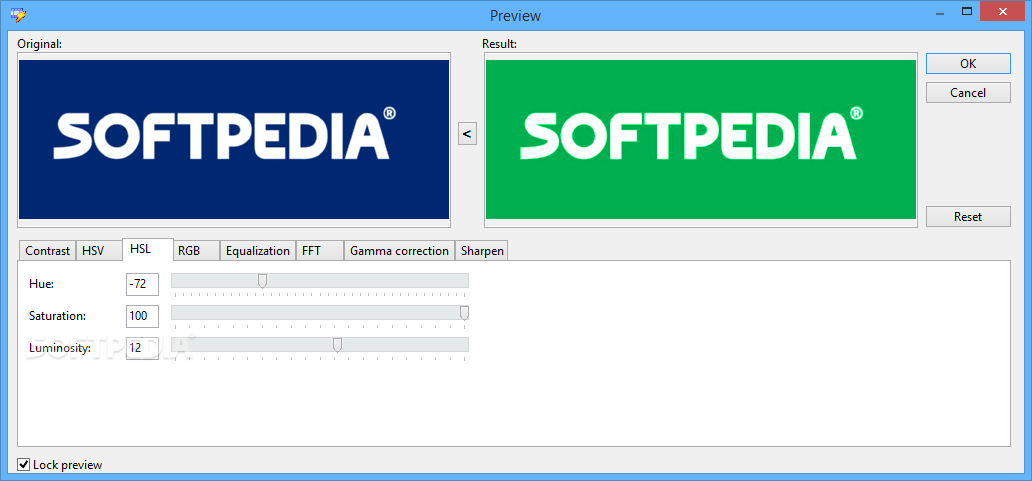Select the HSL tab
The width and height of the screenshot is (1032, 481).
pos(147,249)
